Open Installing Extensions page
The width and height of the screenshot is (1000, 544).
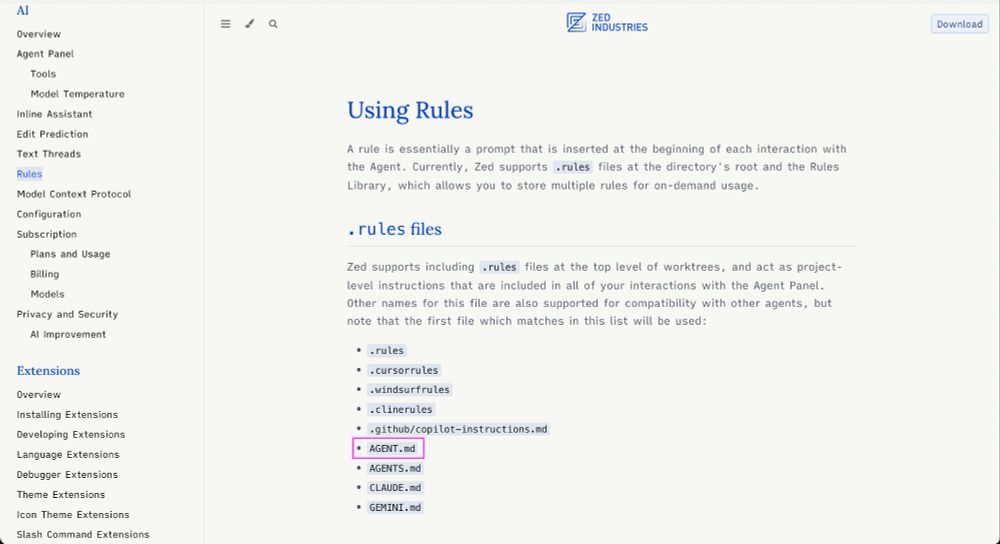tap(68, 415)
